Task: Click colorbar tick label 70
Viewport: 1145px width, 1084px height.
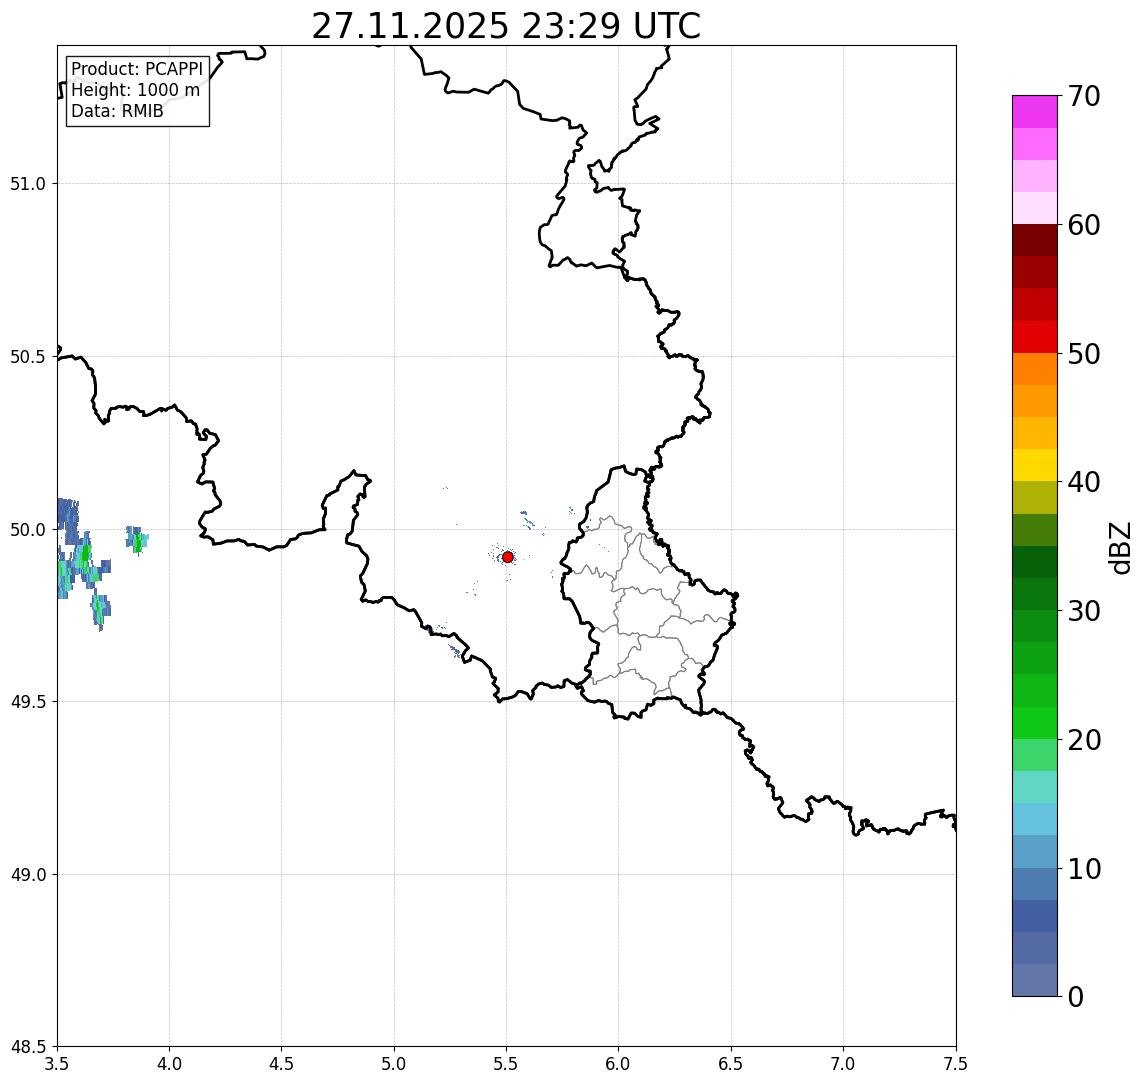Action: tap(1084, 96)
